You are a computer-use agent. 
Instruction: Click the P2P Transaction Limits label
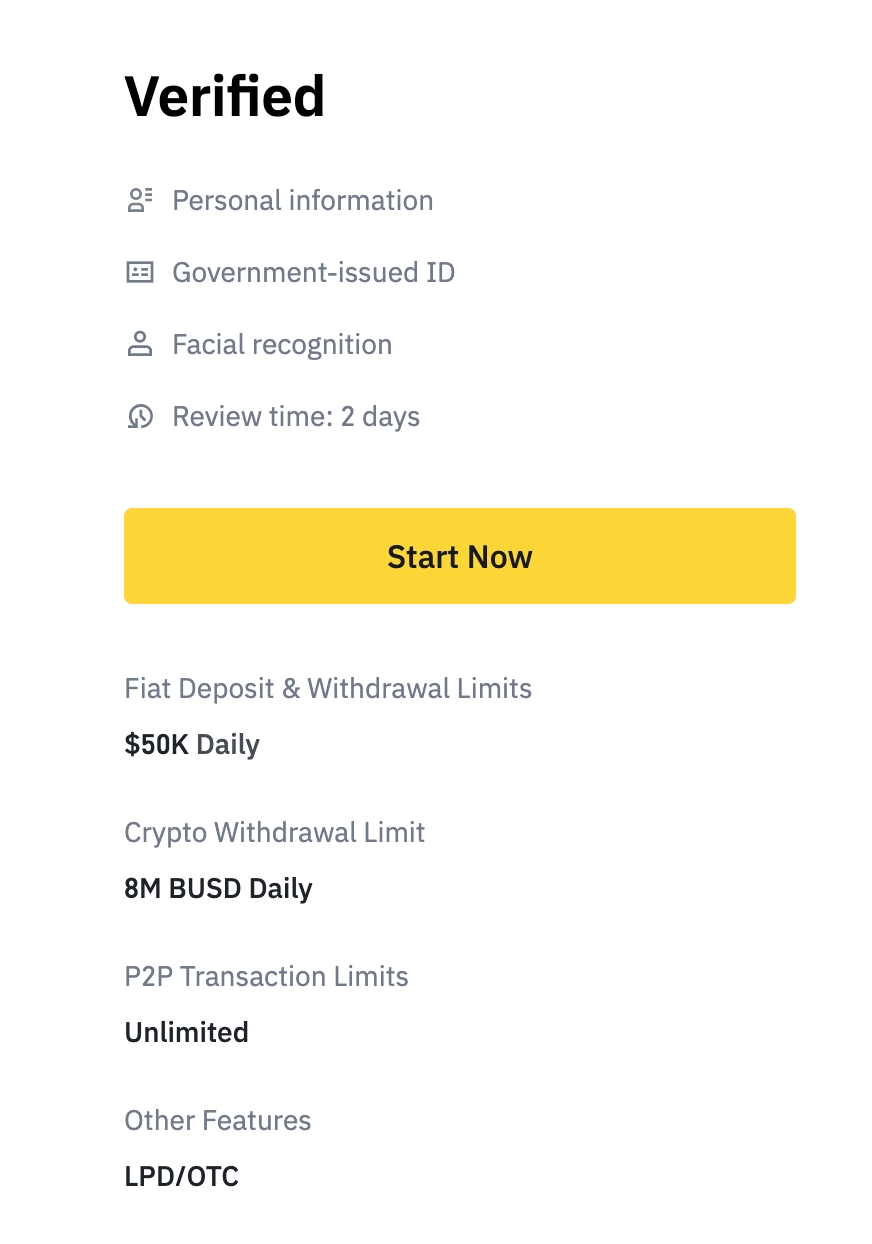click(266, 977)
